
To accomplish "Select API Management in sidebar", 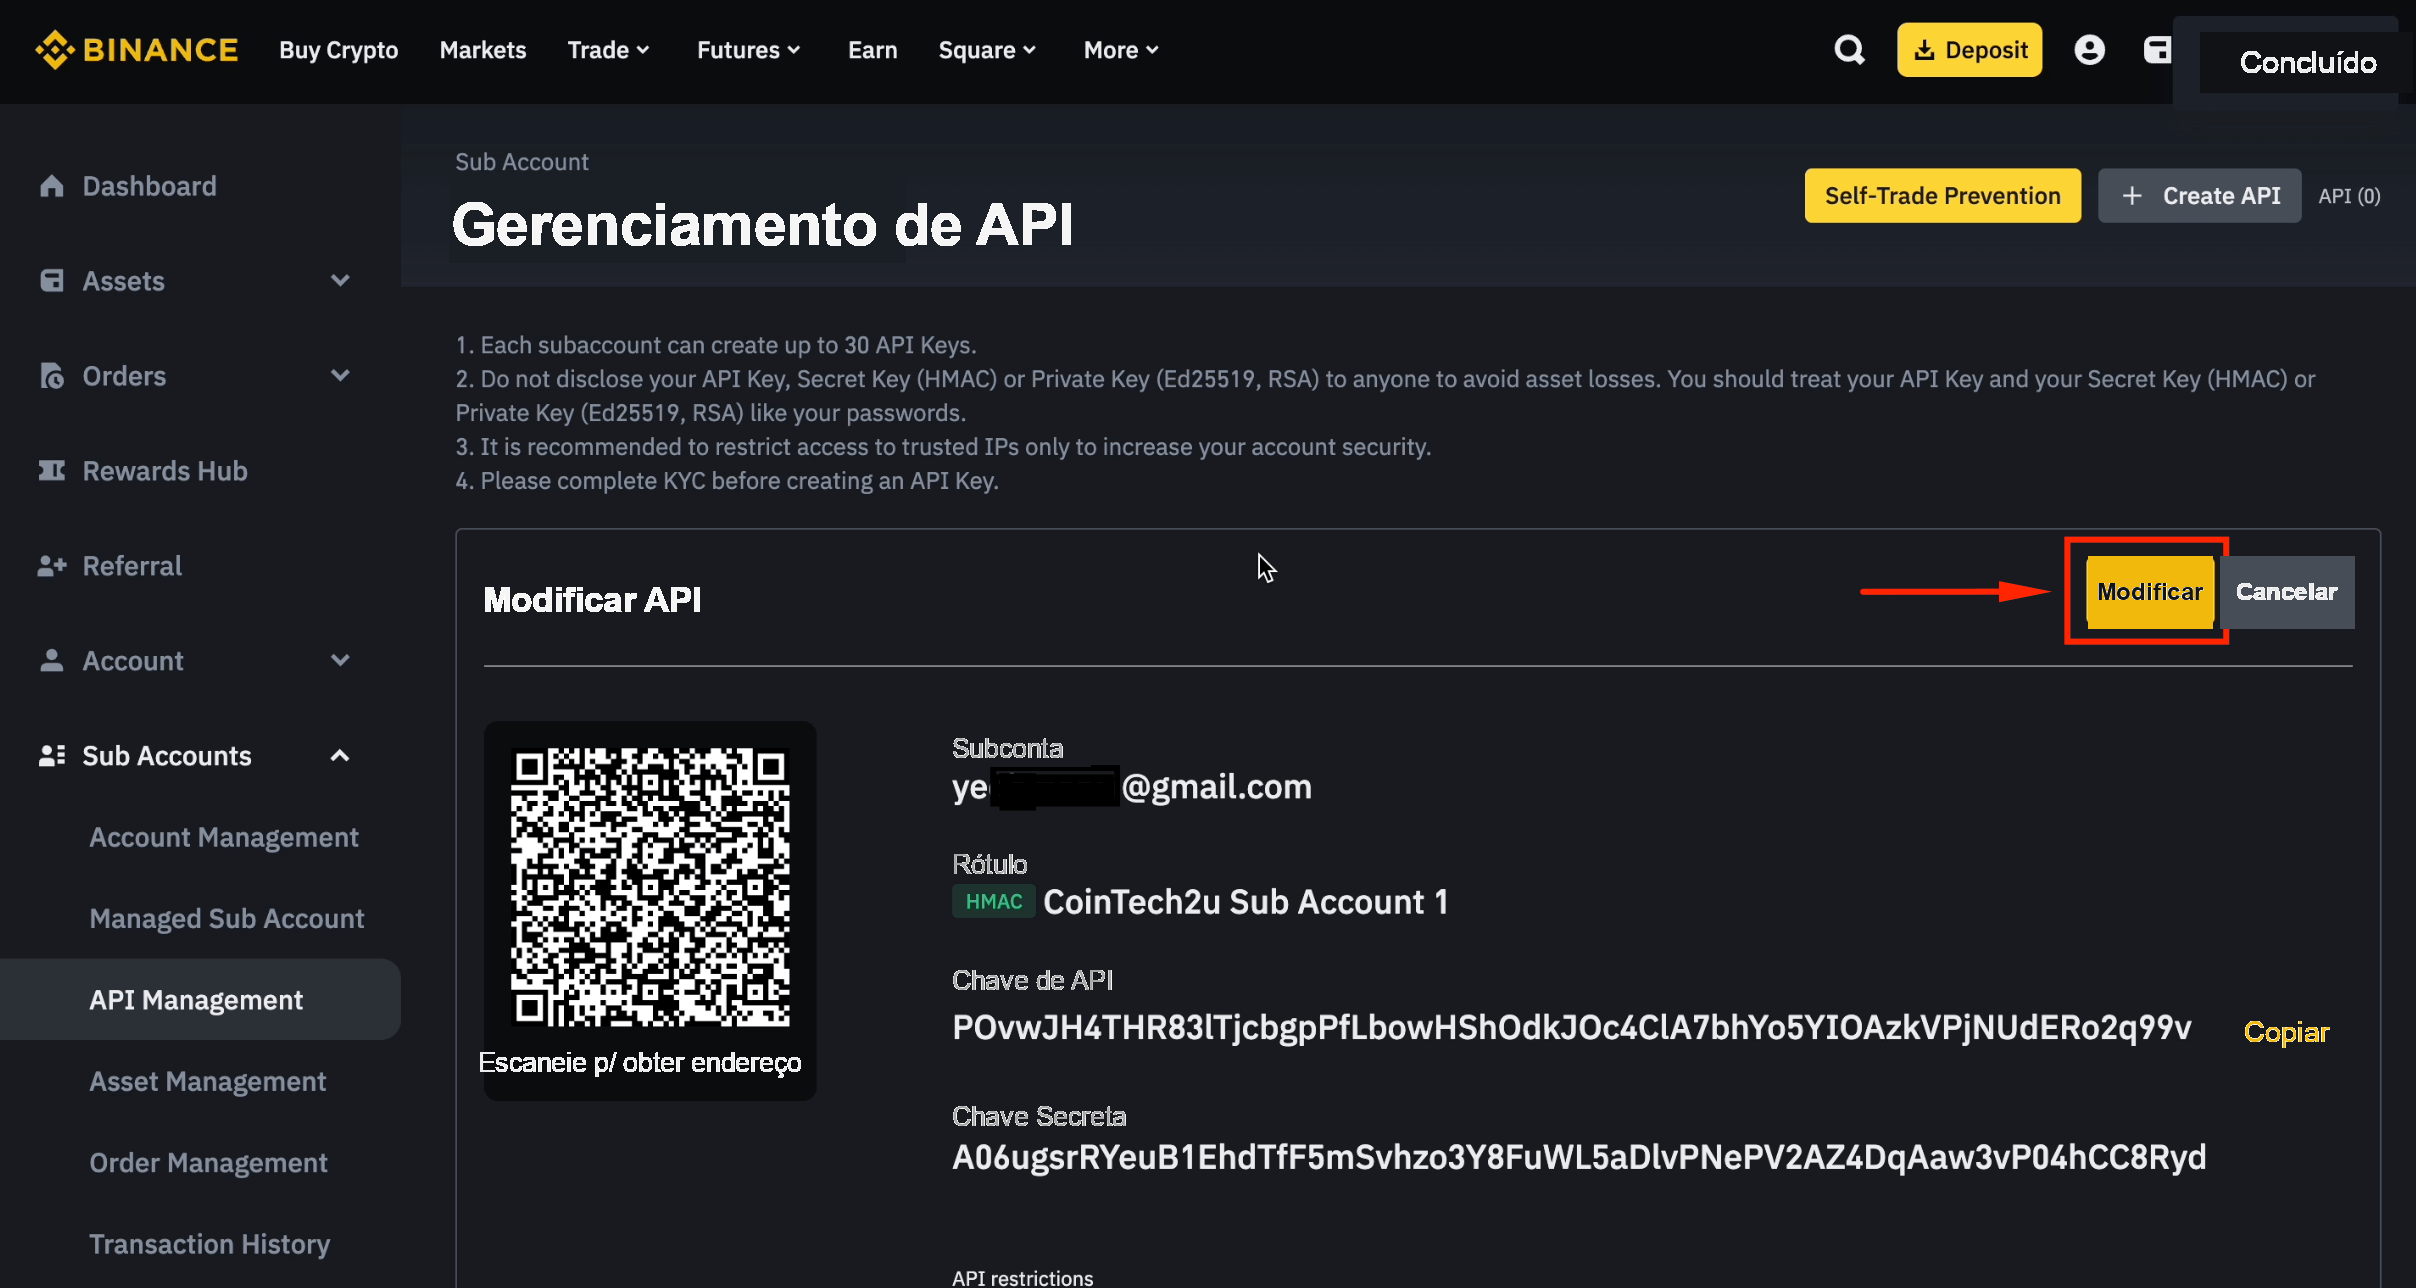I will [x=200, y=1000].
